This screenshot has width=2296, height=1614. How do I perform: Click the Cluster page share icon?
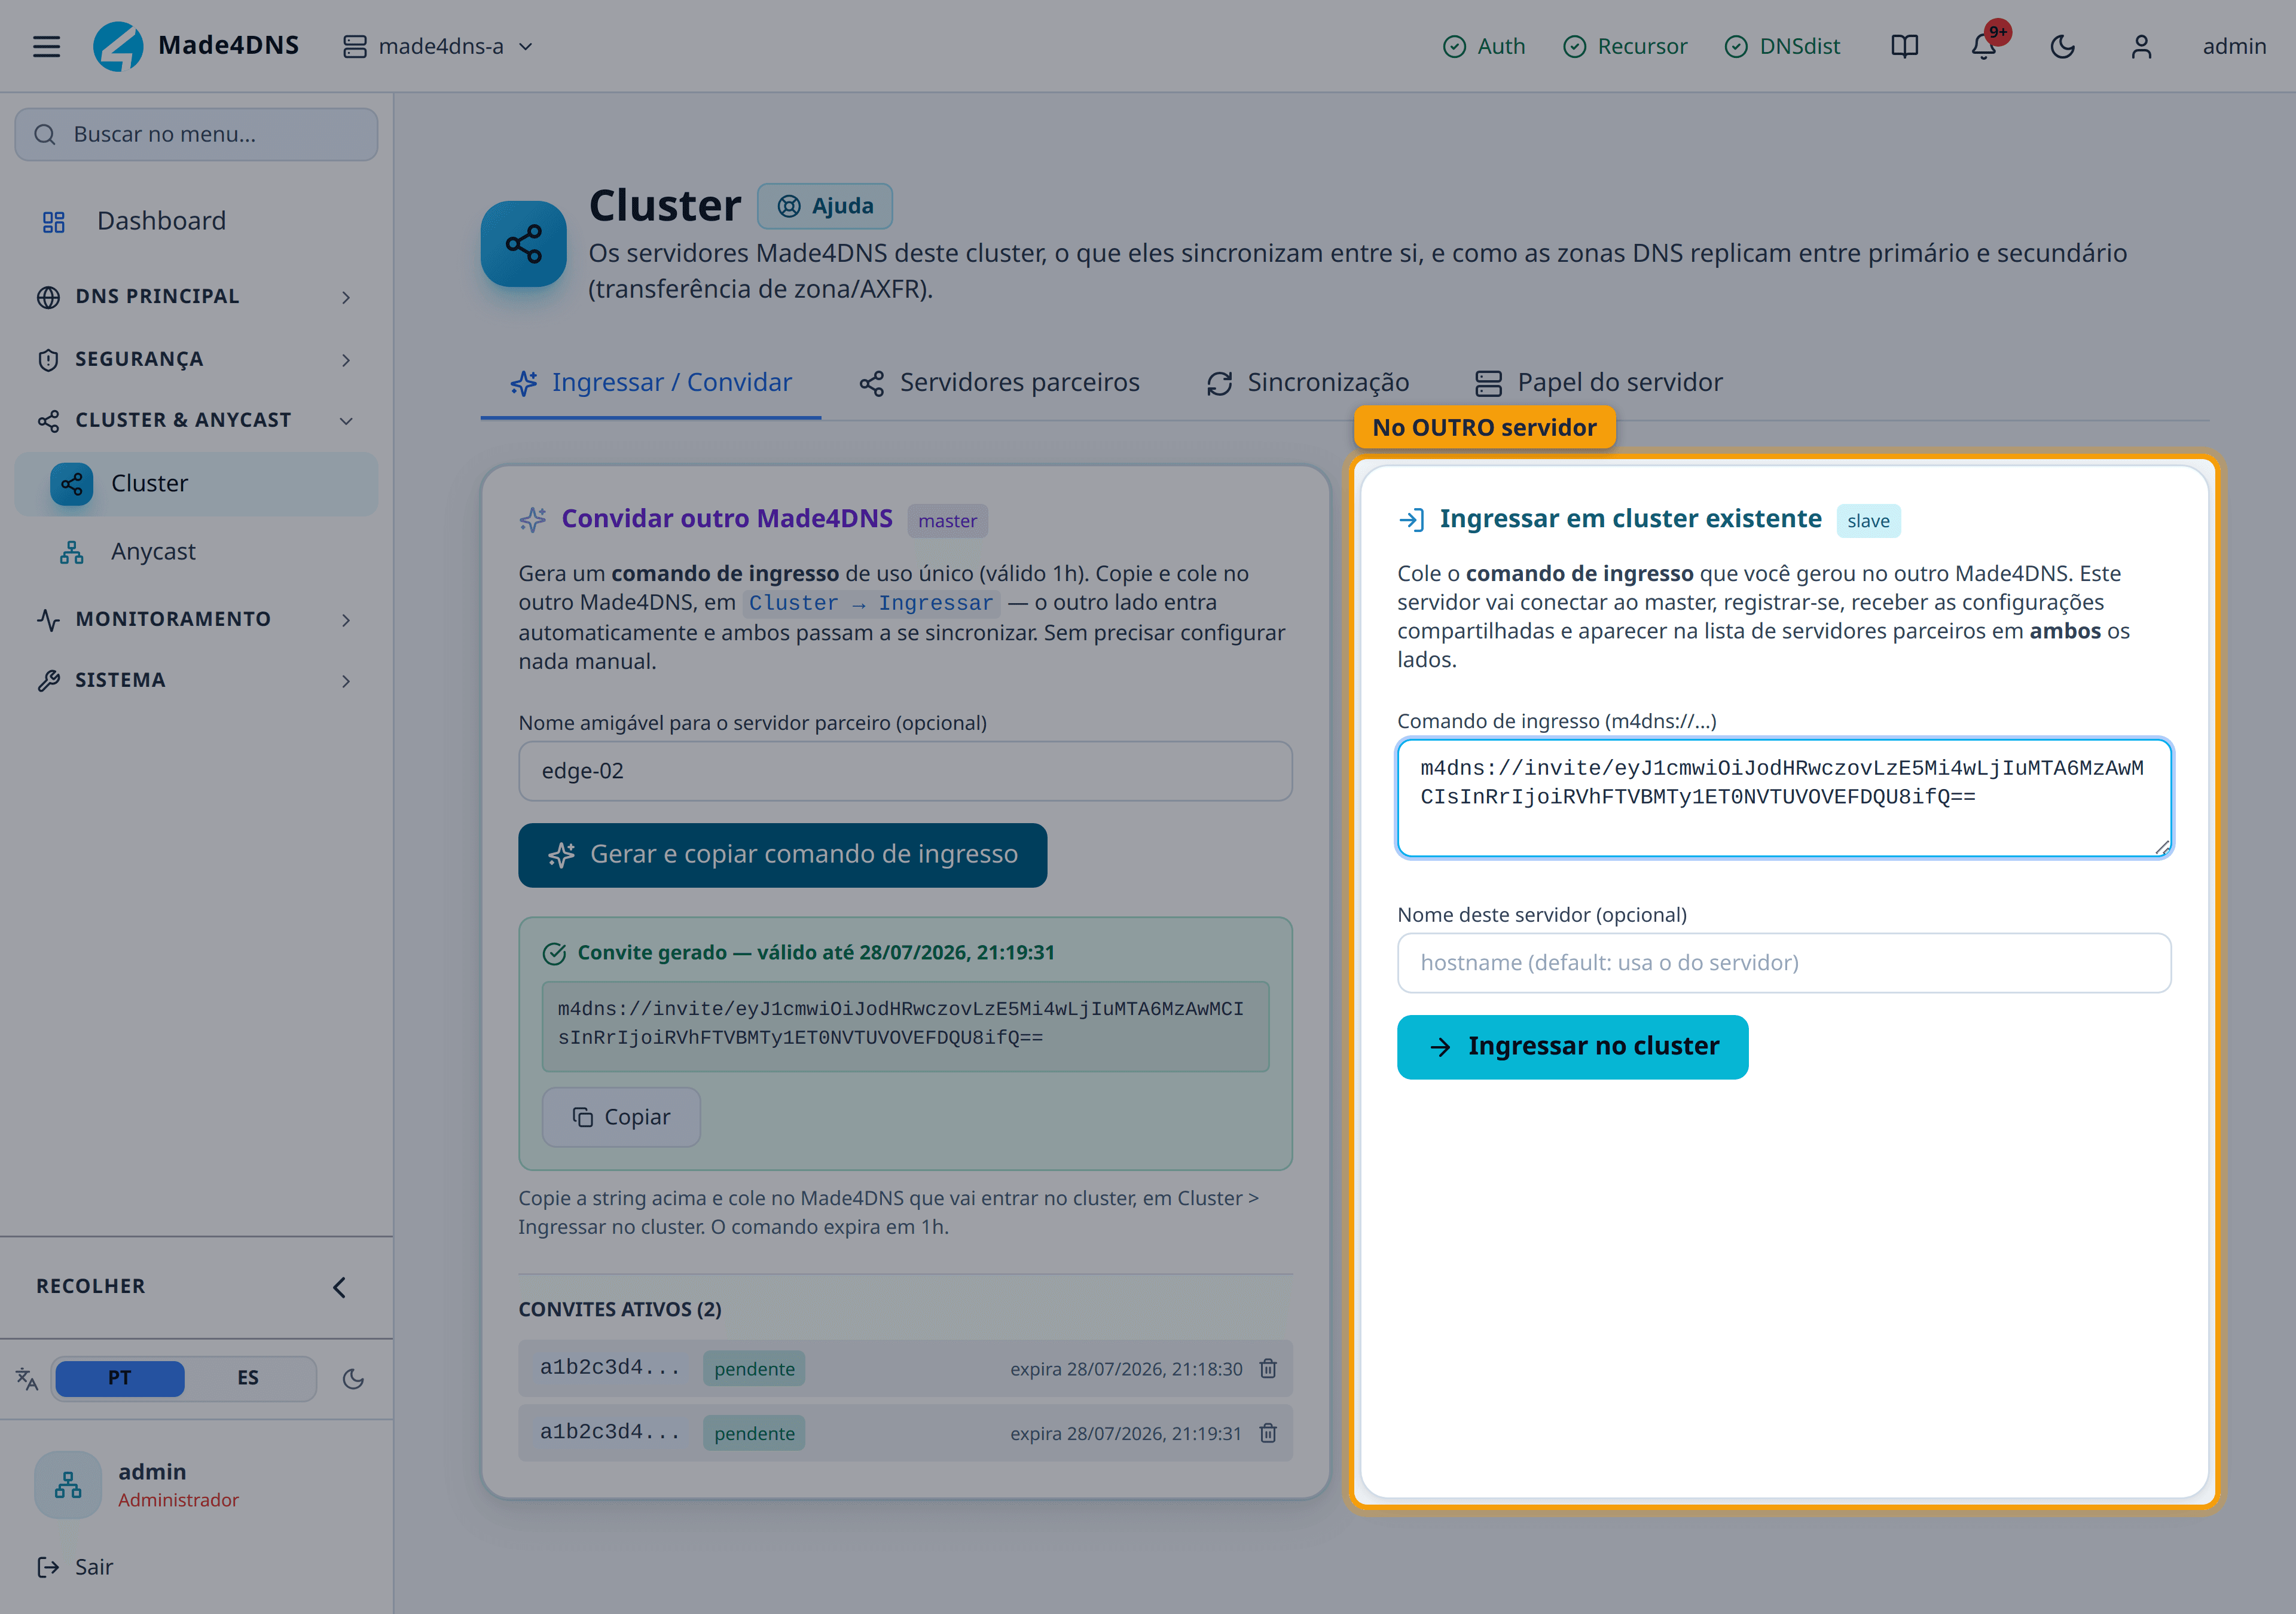click(524, 244)
